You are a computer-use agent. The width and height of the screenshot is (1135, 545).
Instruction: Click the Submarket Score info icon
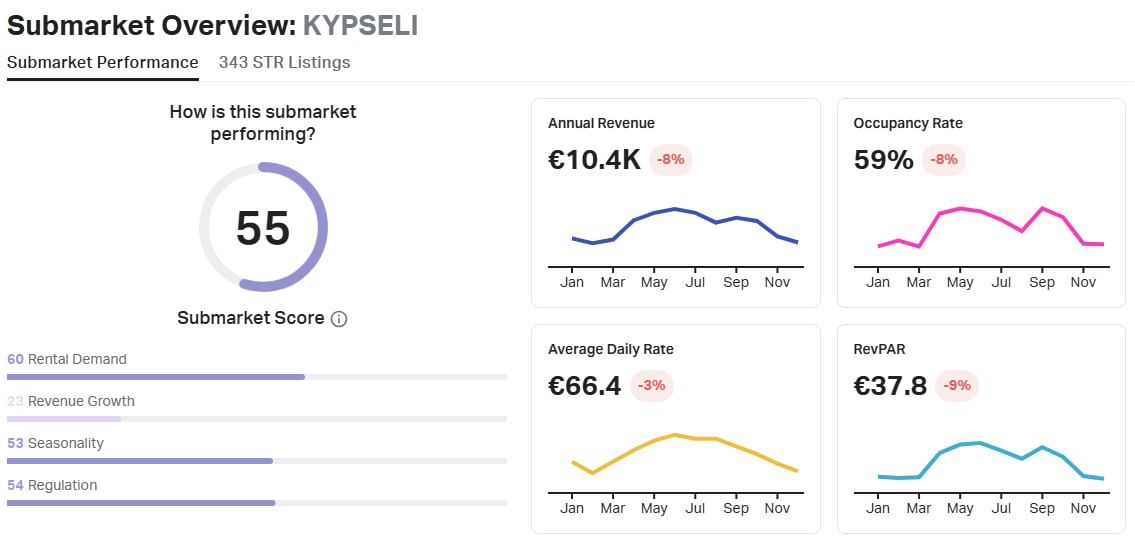[x=339, y=319]
